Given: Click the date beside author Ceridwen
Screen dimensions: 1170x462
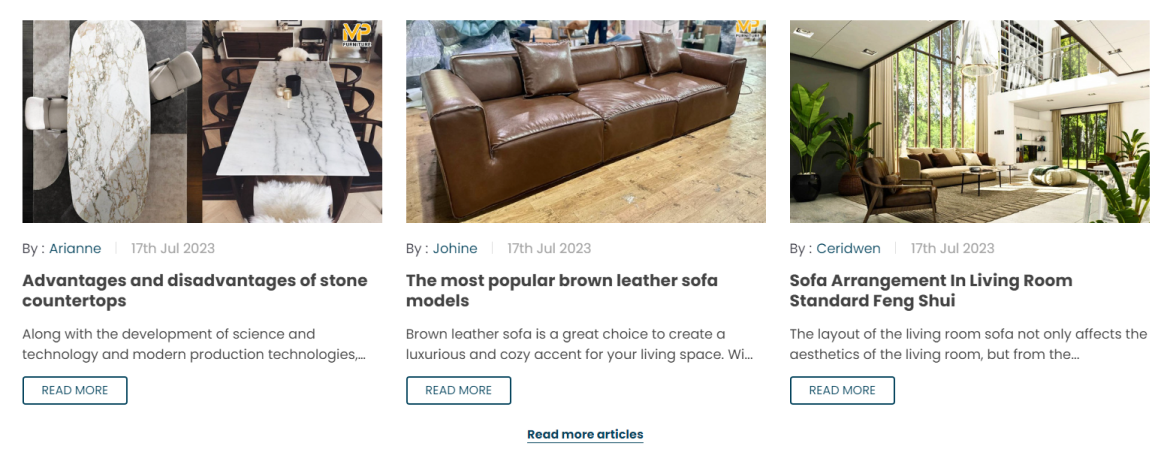Looking at the screenshot, I should point(952,248).
